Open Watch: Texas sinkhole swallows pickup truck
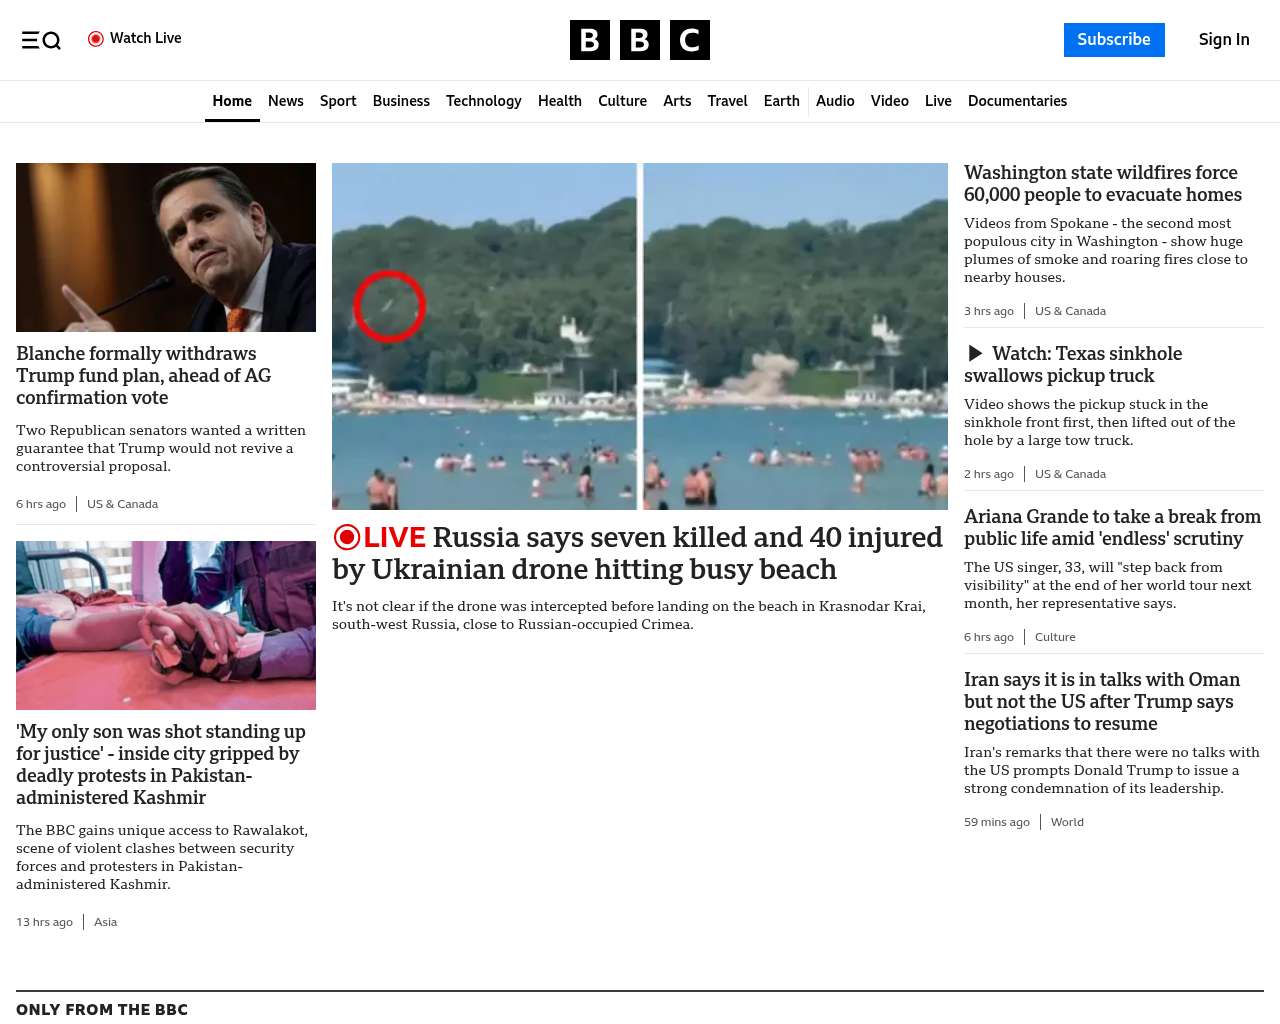Viewport: 1280px width, 1024px height. (x=1075, y=365)
